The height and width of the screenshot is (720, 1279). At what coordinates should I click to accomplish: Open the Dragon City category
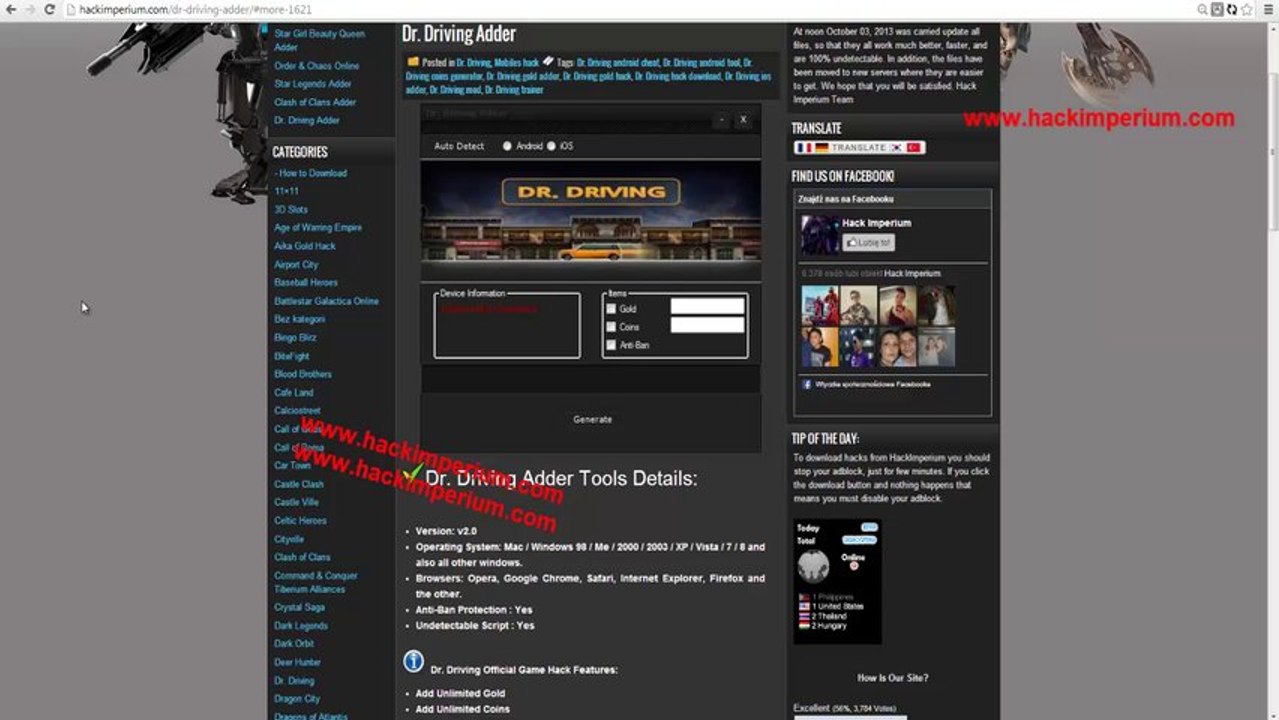pyautogui.click(x=297, y=699)
